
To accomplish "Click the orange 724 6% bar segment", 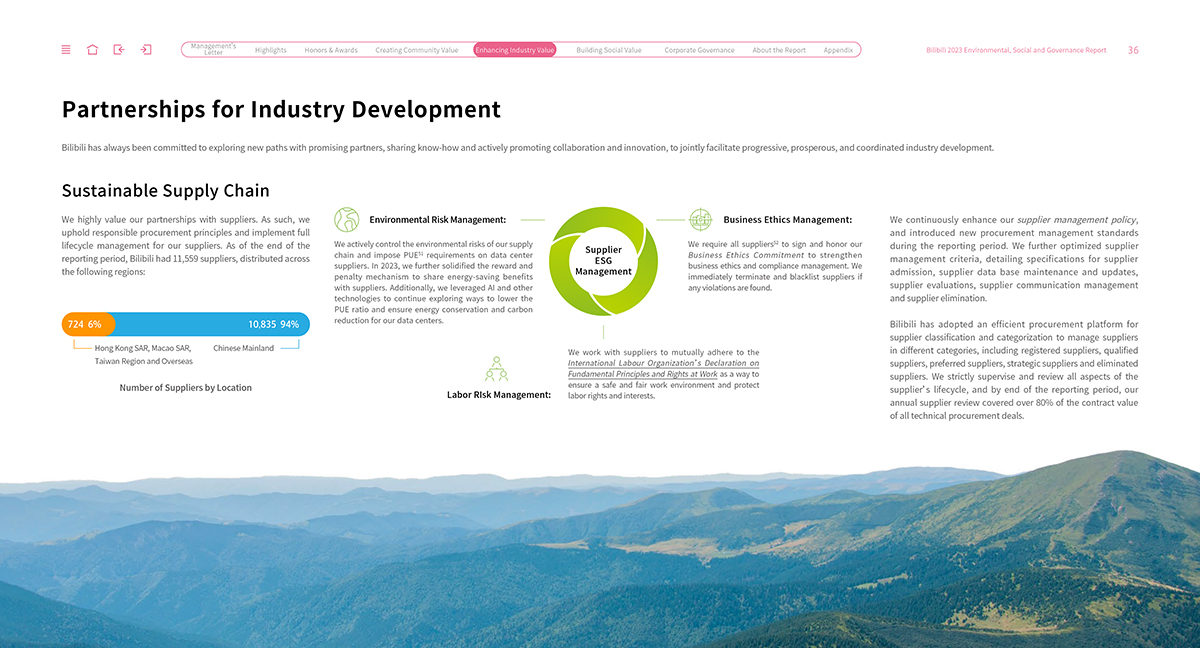I will (x=89, y=324).
